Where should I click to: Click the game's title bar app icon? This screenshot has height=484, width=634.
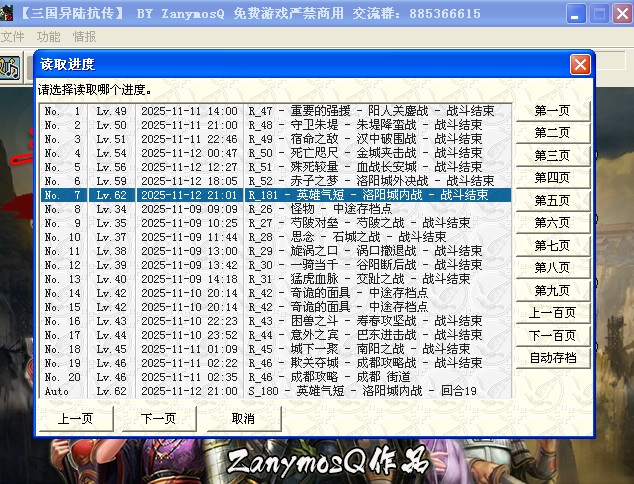pos(7,14)
